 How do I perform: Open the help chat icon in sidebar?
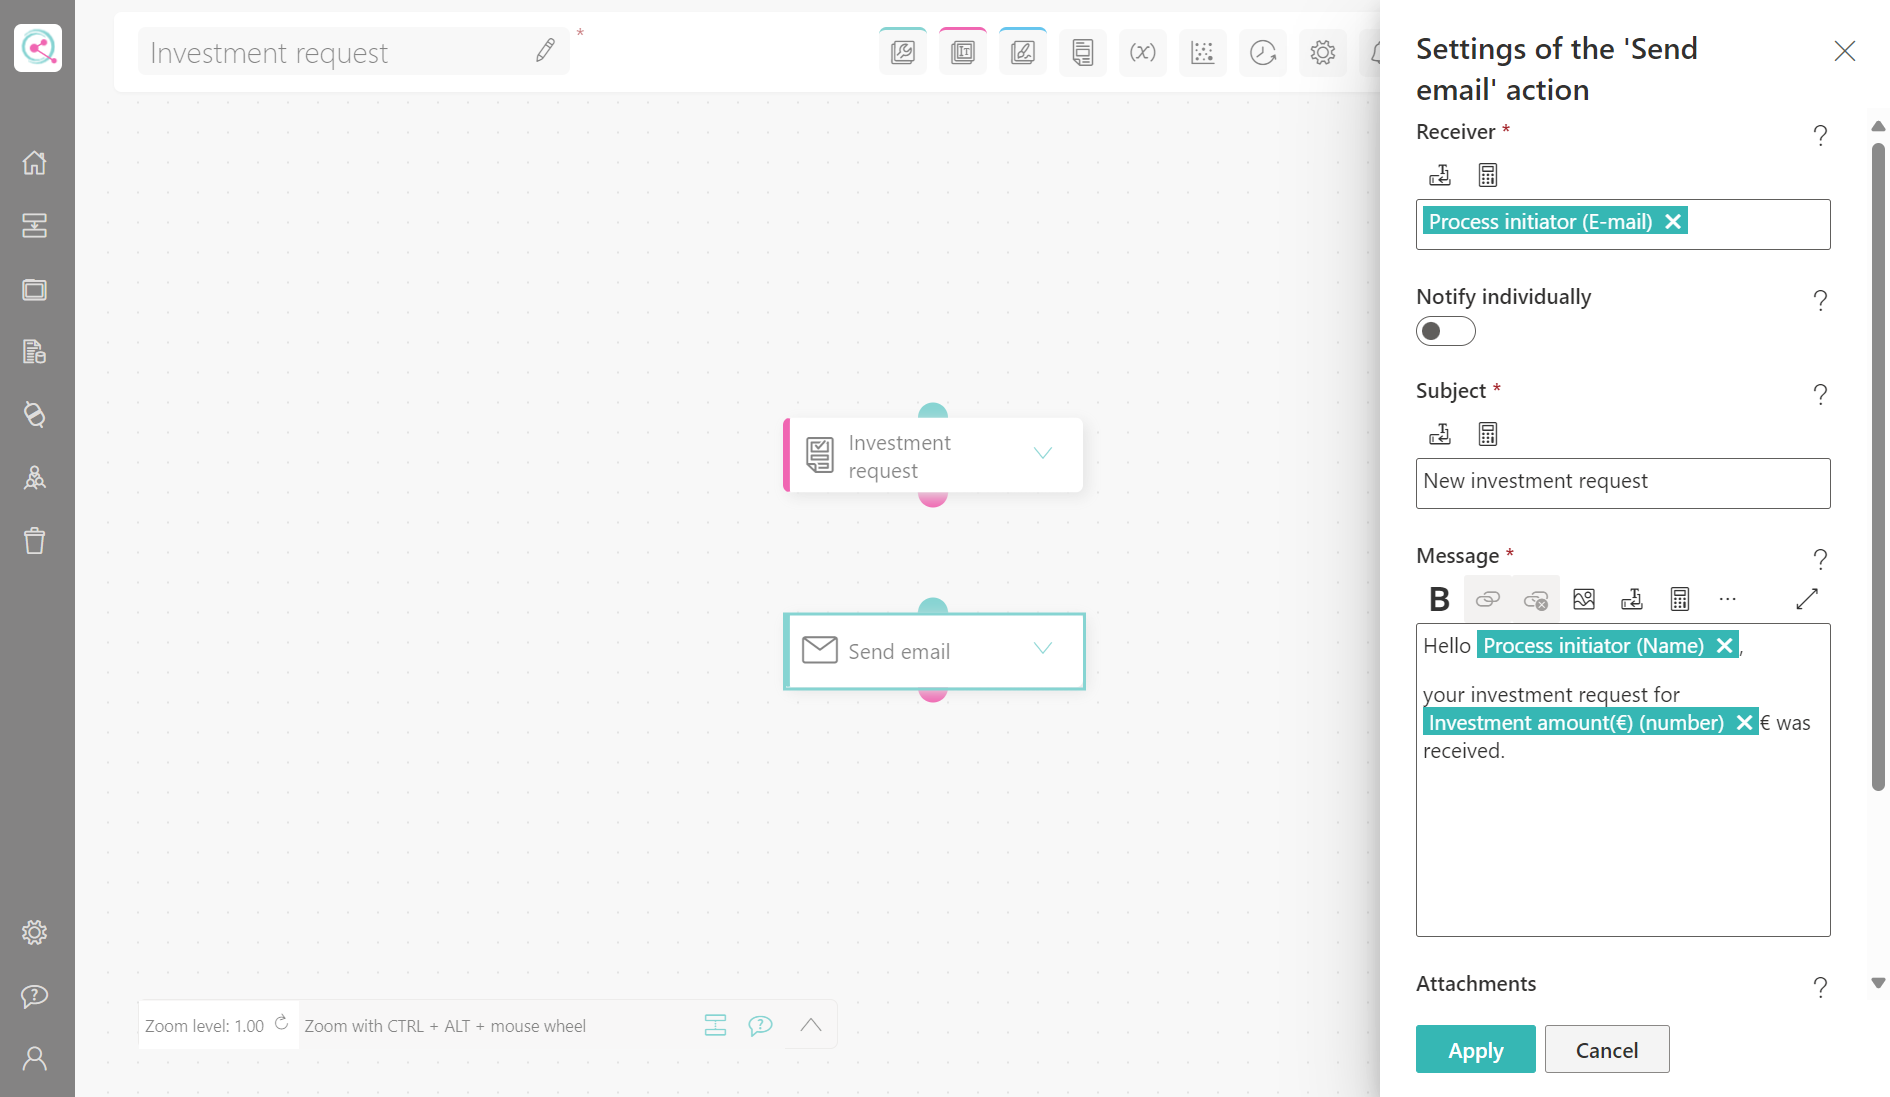pos(35,996)
